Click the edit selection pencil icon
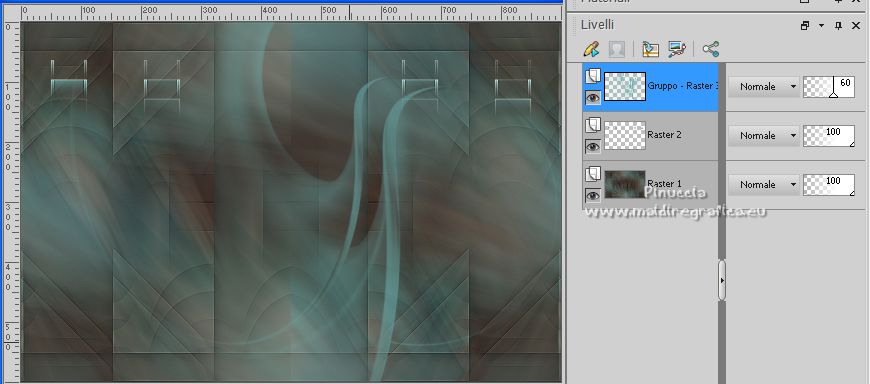The width and height of the screenshot is (870, 384). tap(591, 49)
